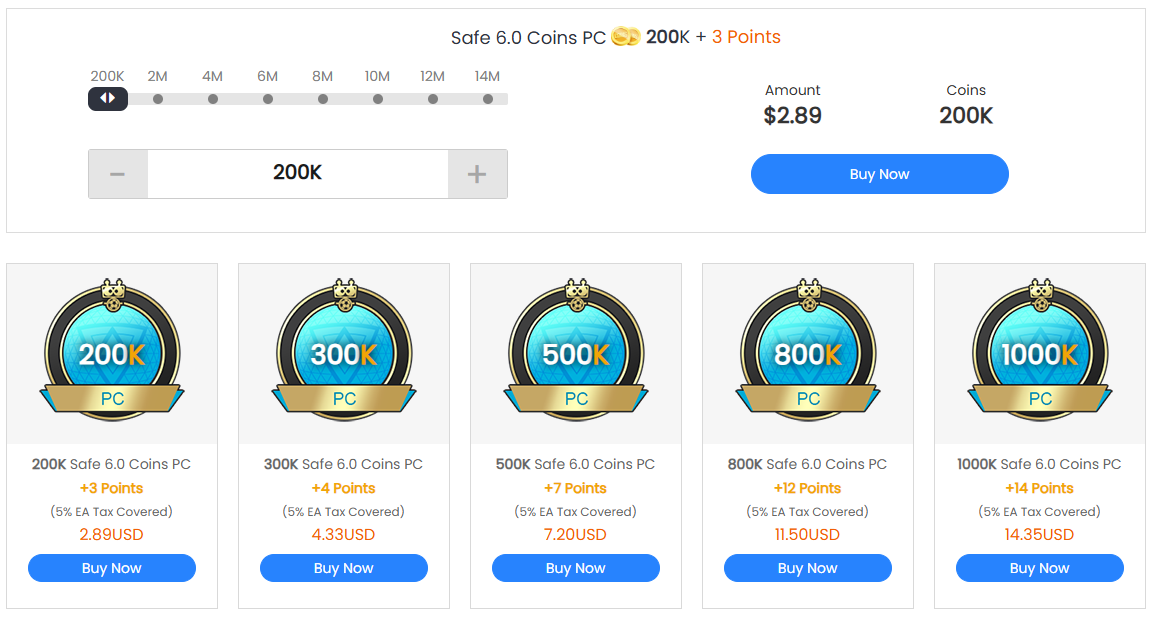Buy Now the 200K coins package
Image resolution: width=1168 pixels, height=623 pixels.
click(x=112, y=568)
